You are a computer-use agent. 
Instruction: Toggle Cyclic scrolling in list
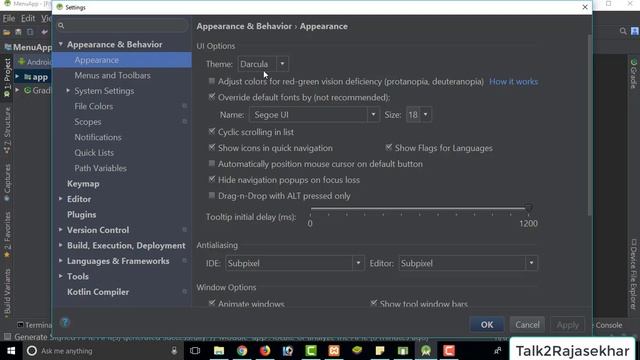211,131
